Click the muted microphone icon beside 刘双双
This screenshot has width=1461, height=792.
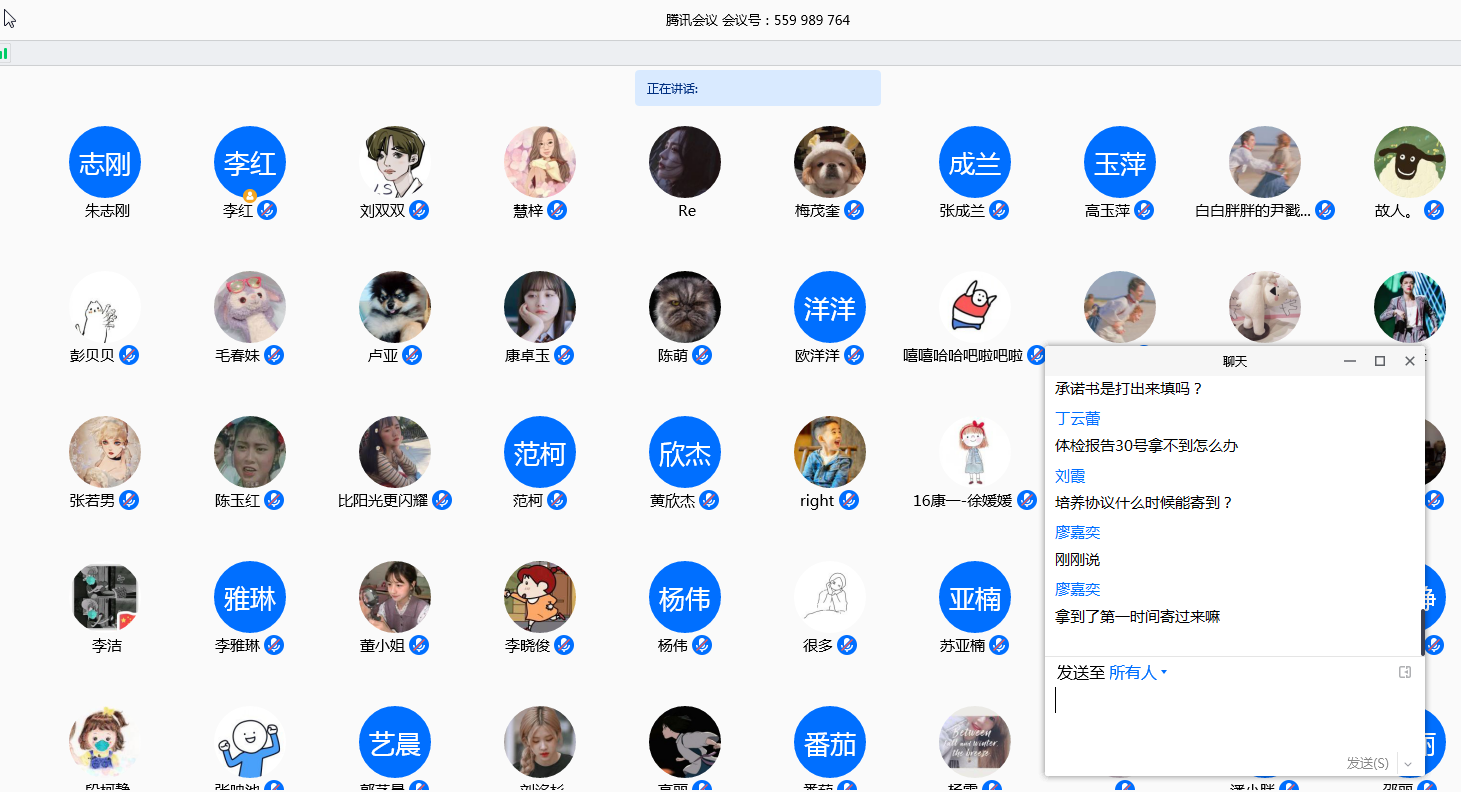click(x=420, y=210)
